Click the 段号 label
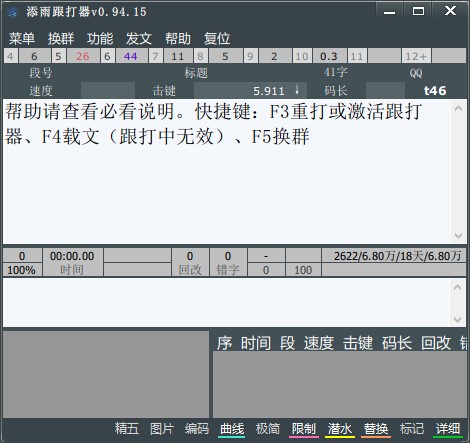470x443 pixels. pyautogui.click(x=41, y=73)
